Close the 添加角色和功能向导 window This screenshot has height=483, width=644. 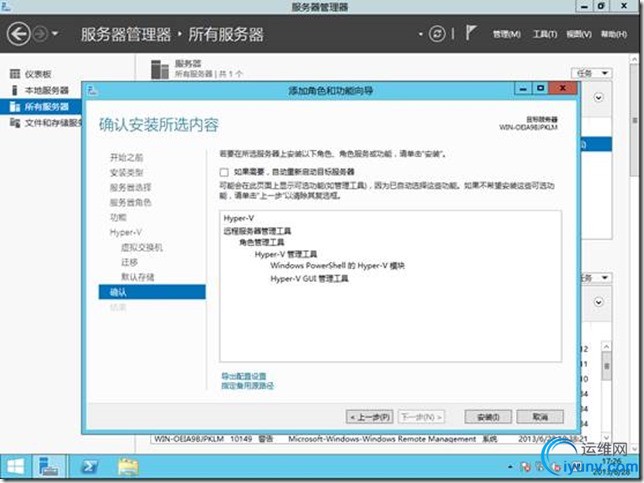tap(563, 88)
